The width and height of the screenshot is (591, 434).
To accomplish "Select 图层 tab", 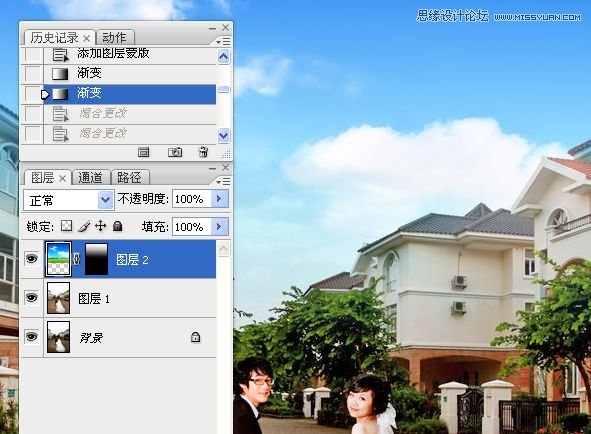I will (x=42, y=178).
